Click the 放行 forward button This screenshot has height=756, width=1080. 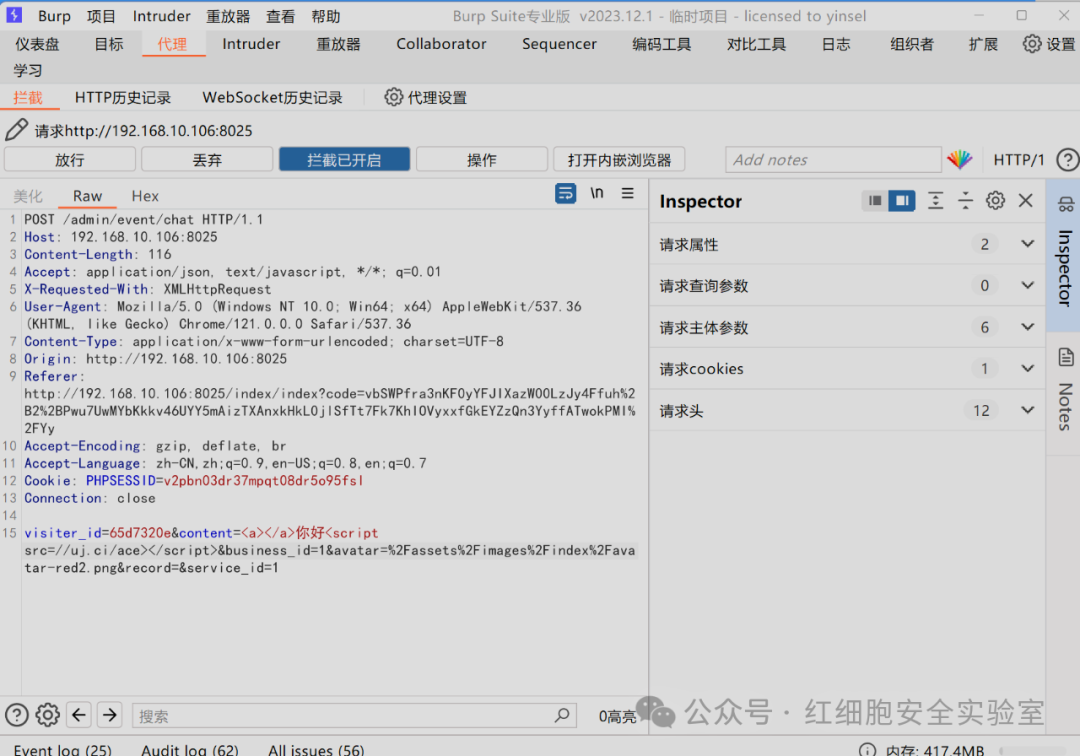pyautogui.click(x=70, y=160)
